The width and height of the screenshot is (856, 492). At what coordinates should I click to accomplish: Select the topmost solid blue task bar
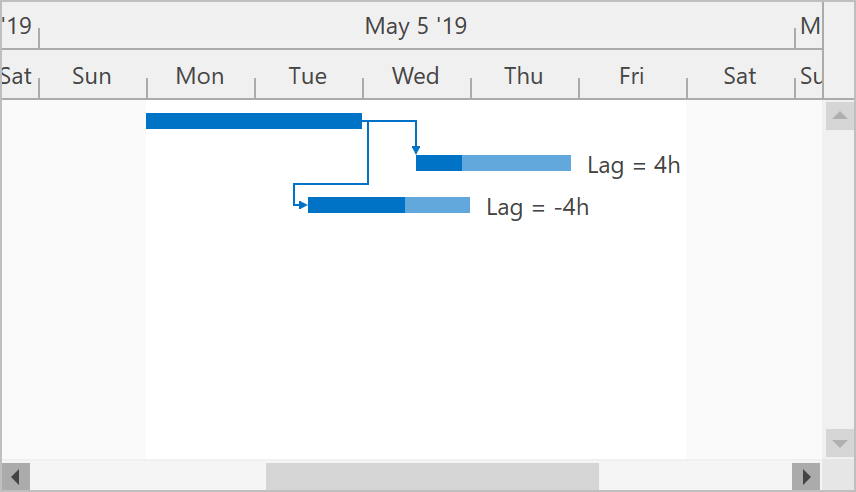click(254, 121)
